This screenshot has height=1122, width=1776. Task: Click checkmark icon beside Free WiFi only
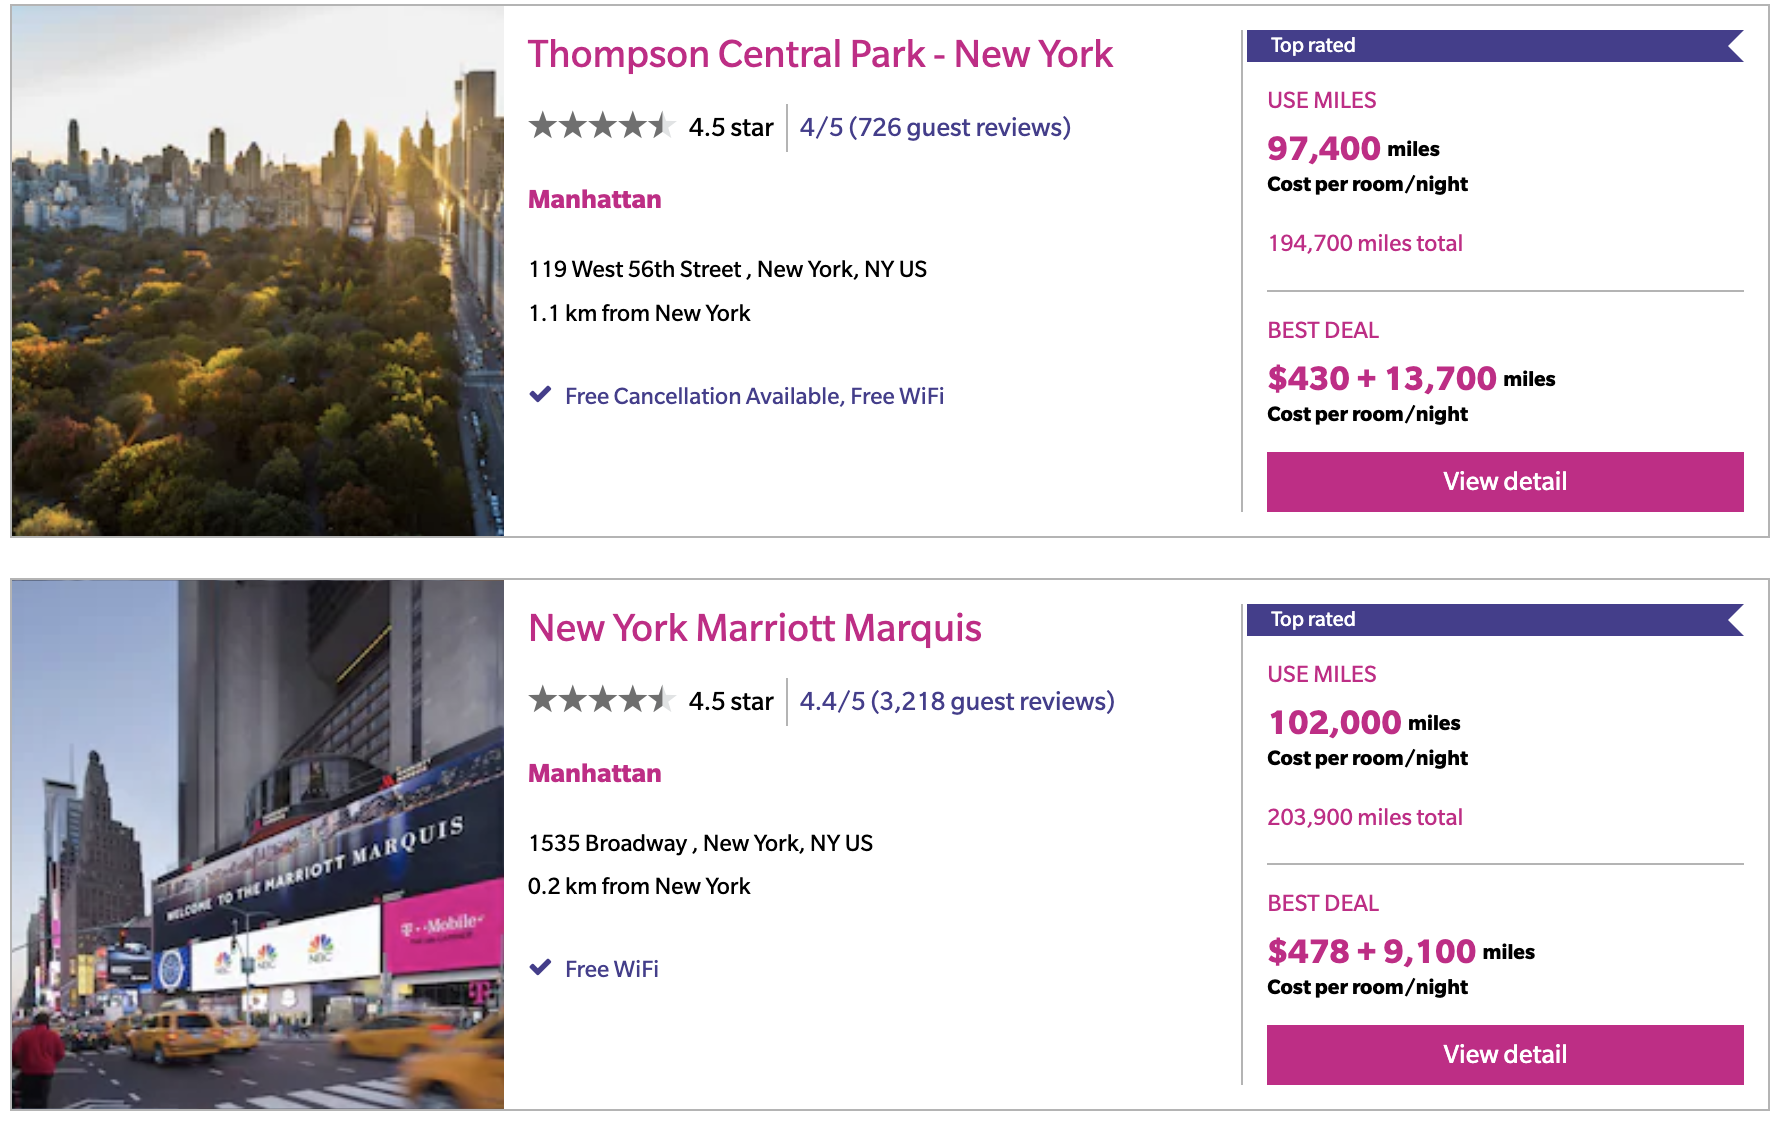540,968
